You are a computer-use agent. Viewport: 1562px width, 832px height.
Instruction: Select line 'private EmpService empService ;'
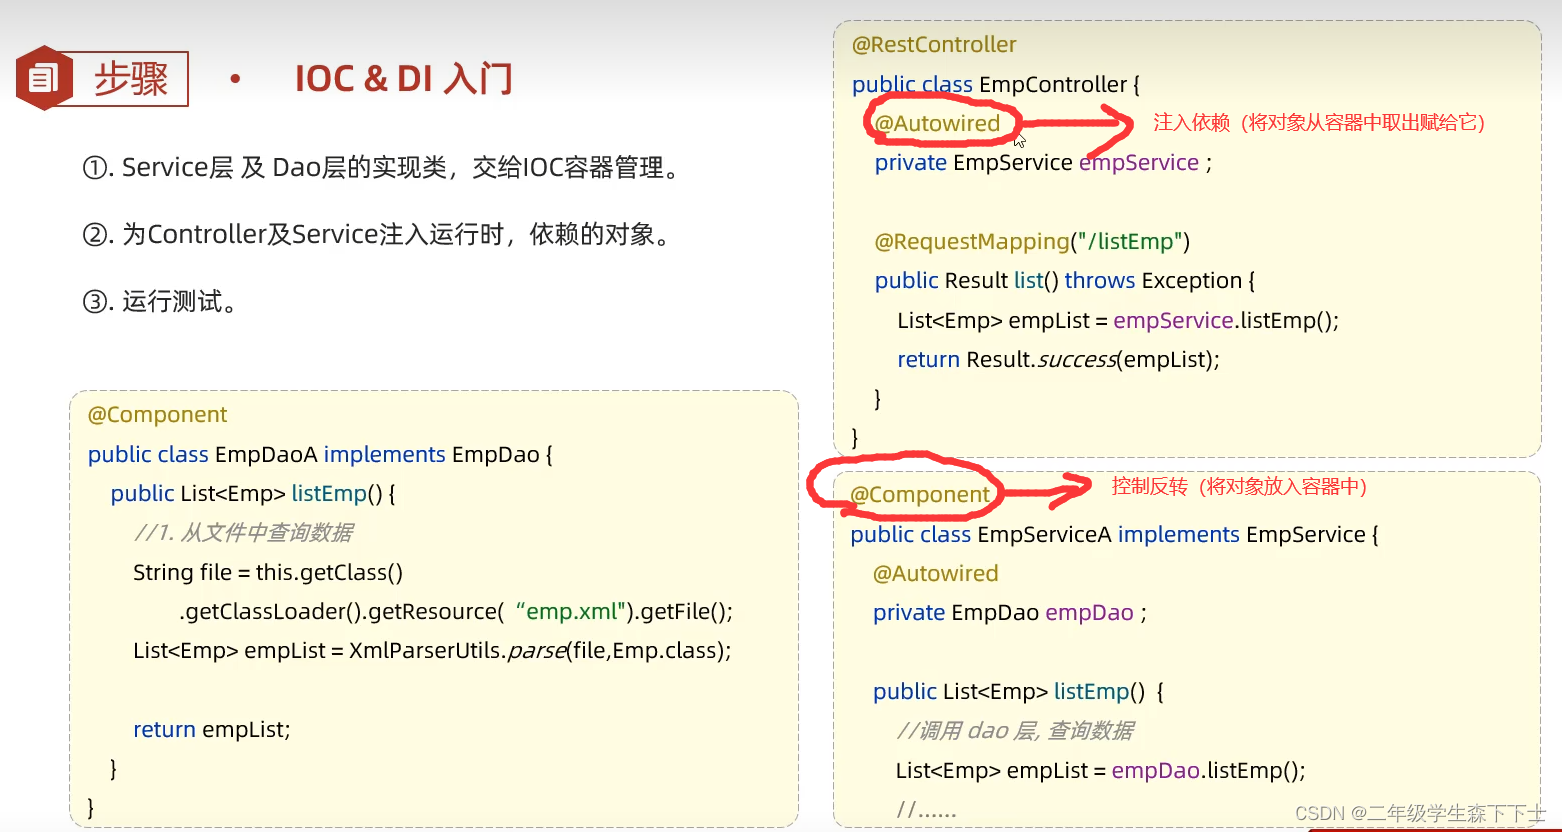coord(1043,163)
